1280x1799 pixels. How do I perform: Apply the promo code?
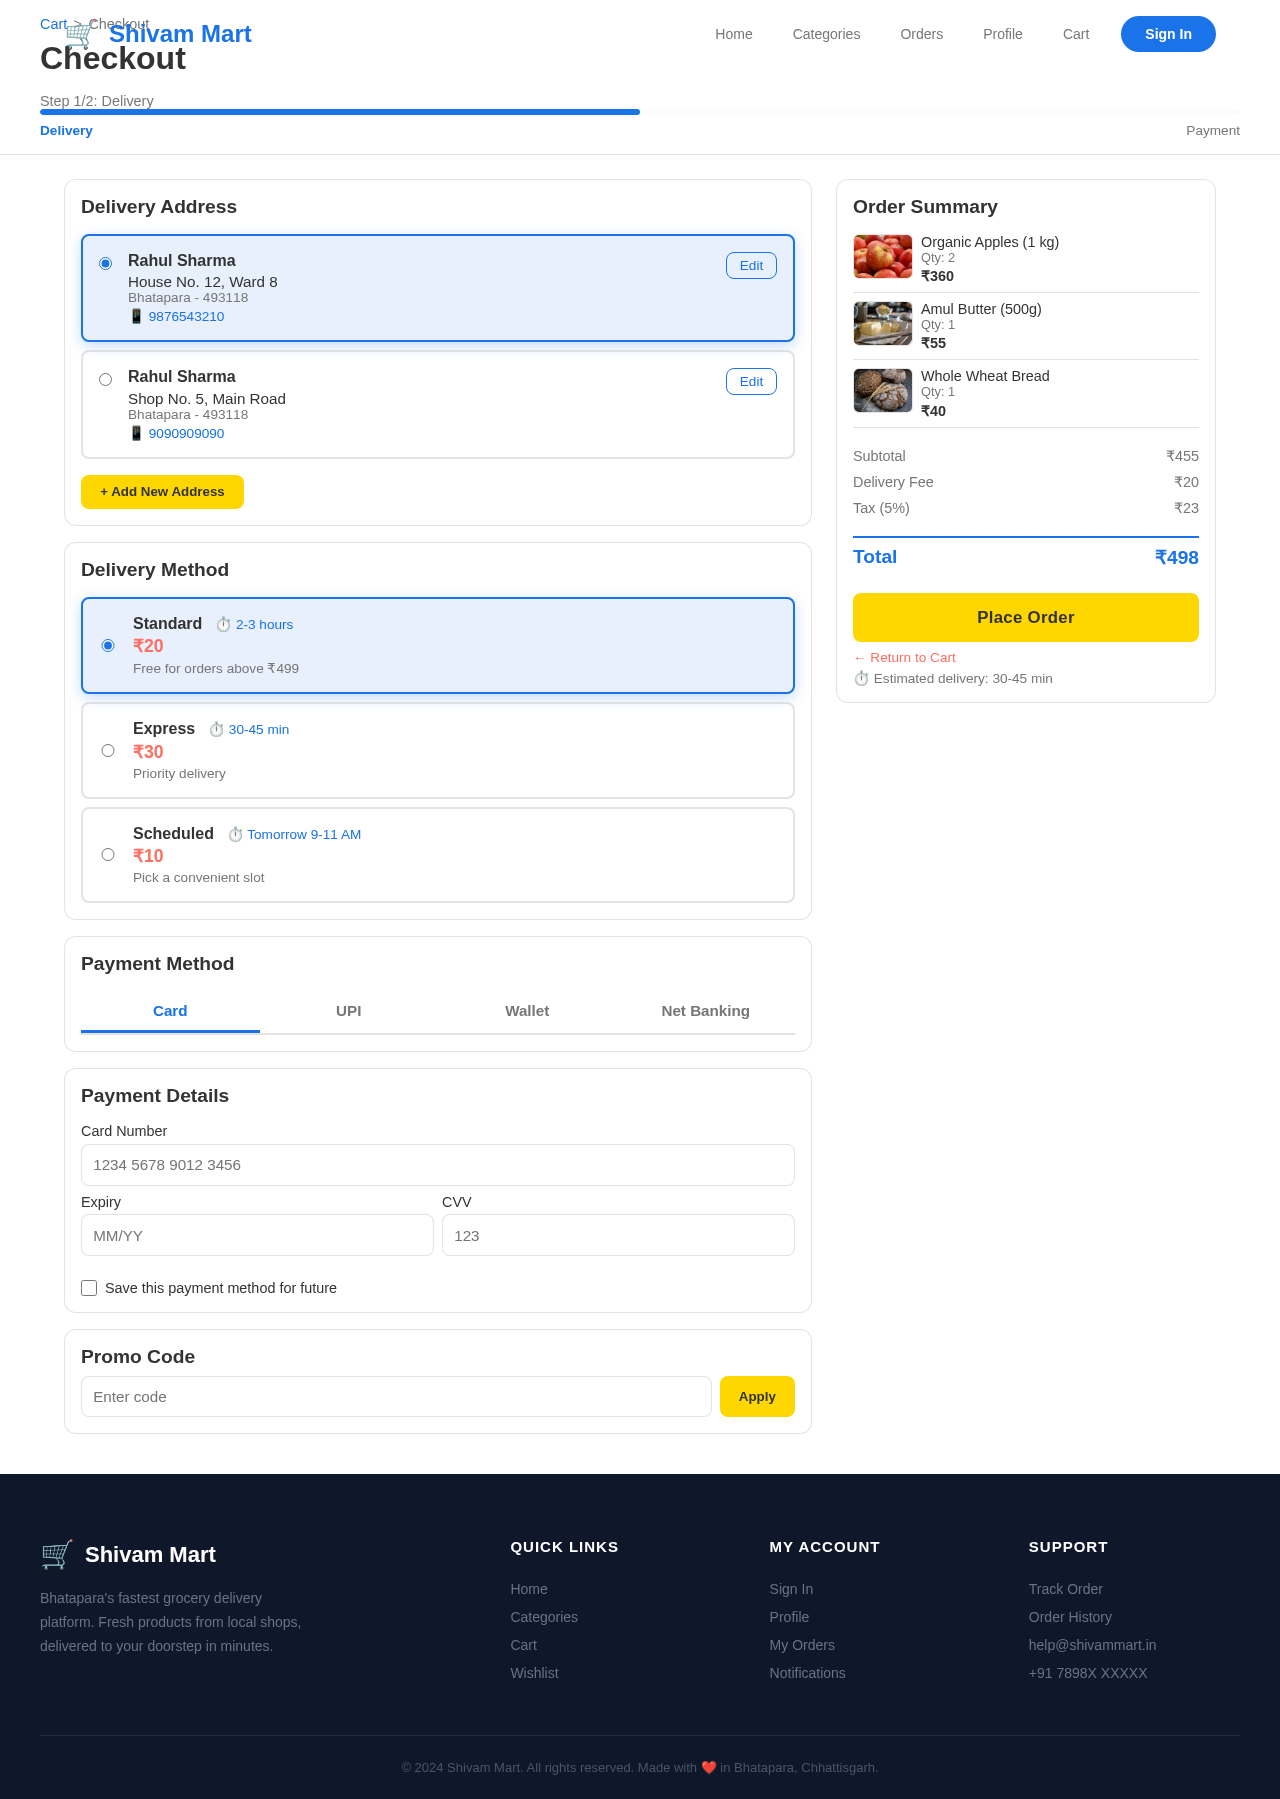tap(757, 1397)
